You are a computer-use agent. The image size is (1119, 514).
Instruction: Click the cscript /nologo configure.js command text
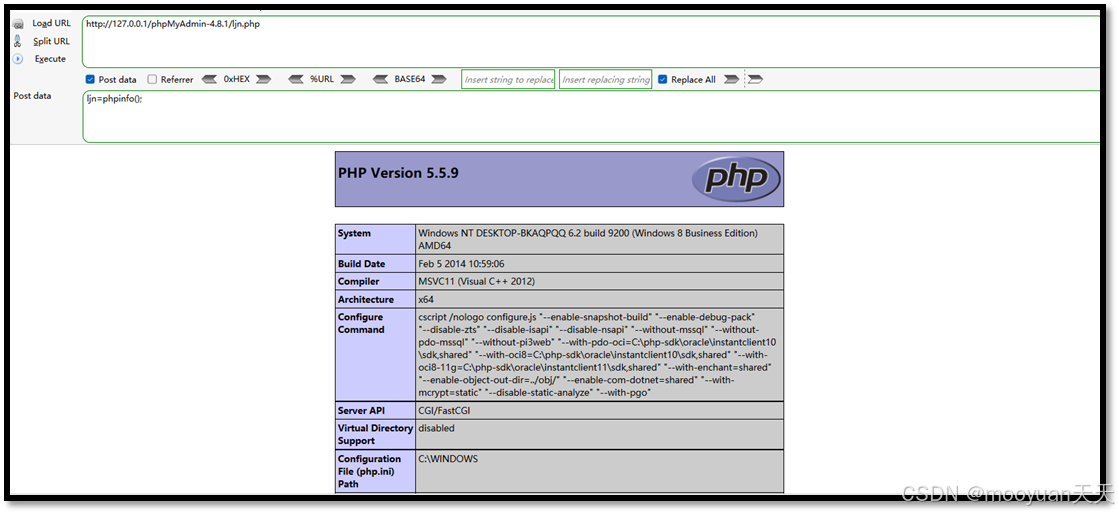click(x=598, y=355)
